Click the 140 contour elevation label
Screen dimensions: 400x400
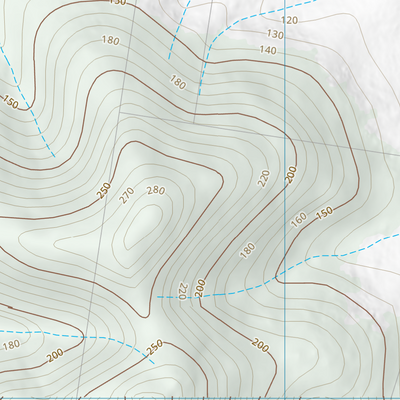pyautogui.click(x=268, y=50)
